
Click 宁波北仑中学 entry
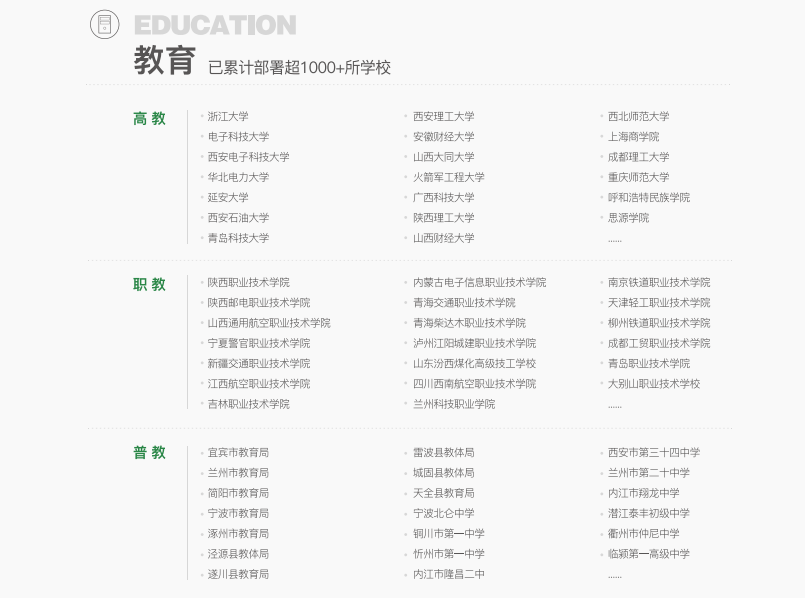tap(444, 513)
